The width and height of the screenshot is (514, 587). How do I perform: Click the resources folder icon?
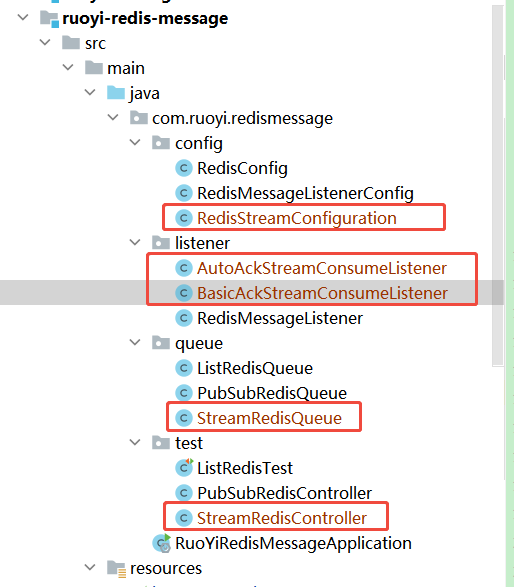tap(116, 568)
